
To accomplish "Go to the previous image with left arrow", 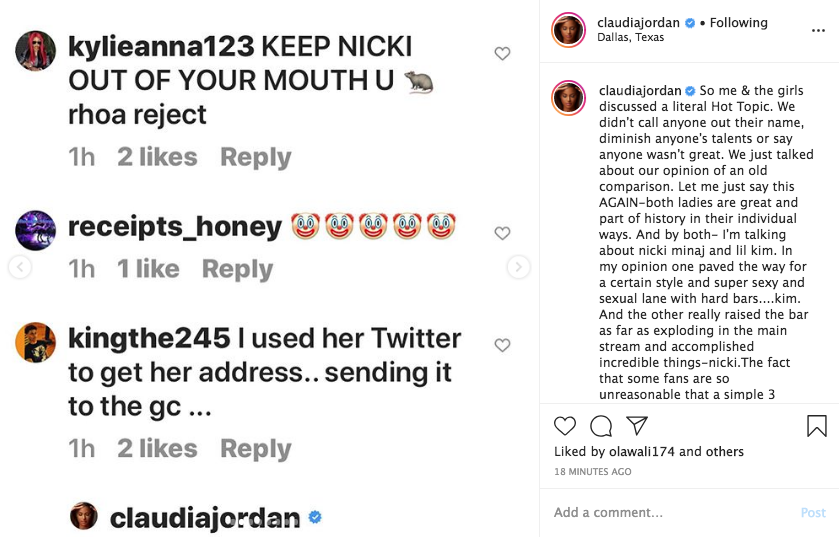I will (x=19, y=267).
